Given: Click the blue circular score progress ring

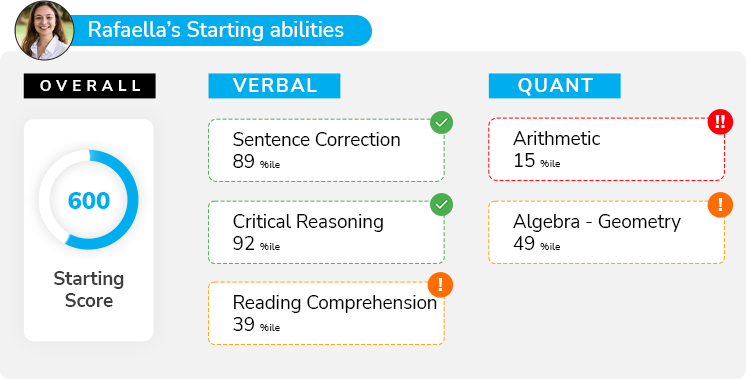Looking at the screenshot, I should (x=88, y=200).
